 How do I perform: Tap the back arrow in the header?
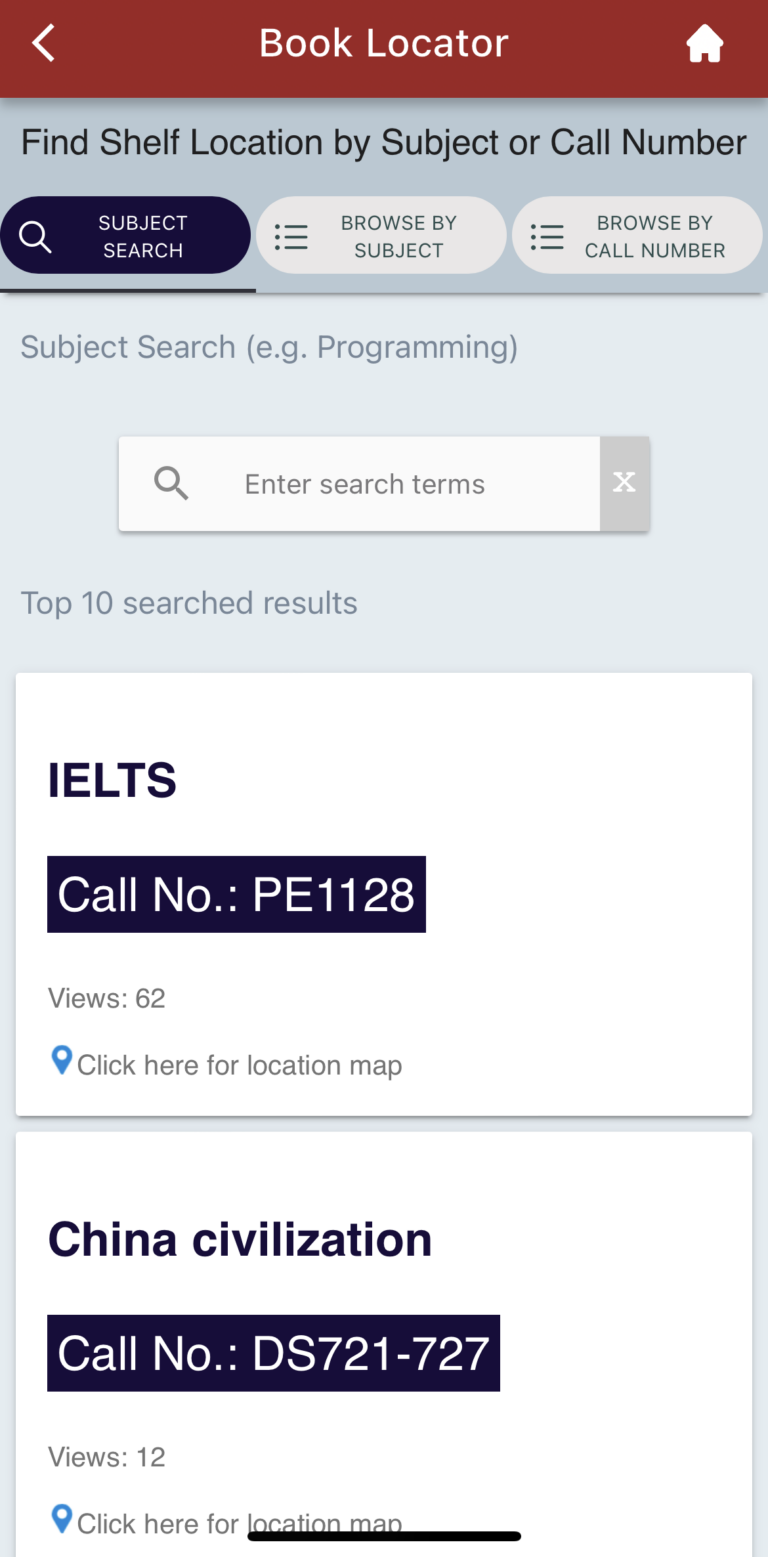[x=42, y=43]
